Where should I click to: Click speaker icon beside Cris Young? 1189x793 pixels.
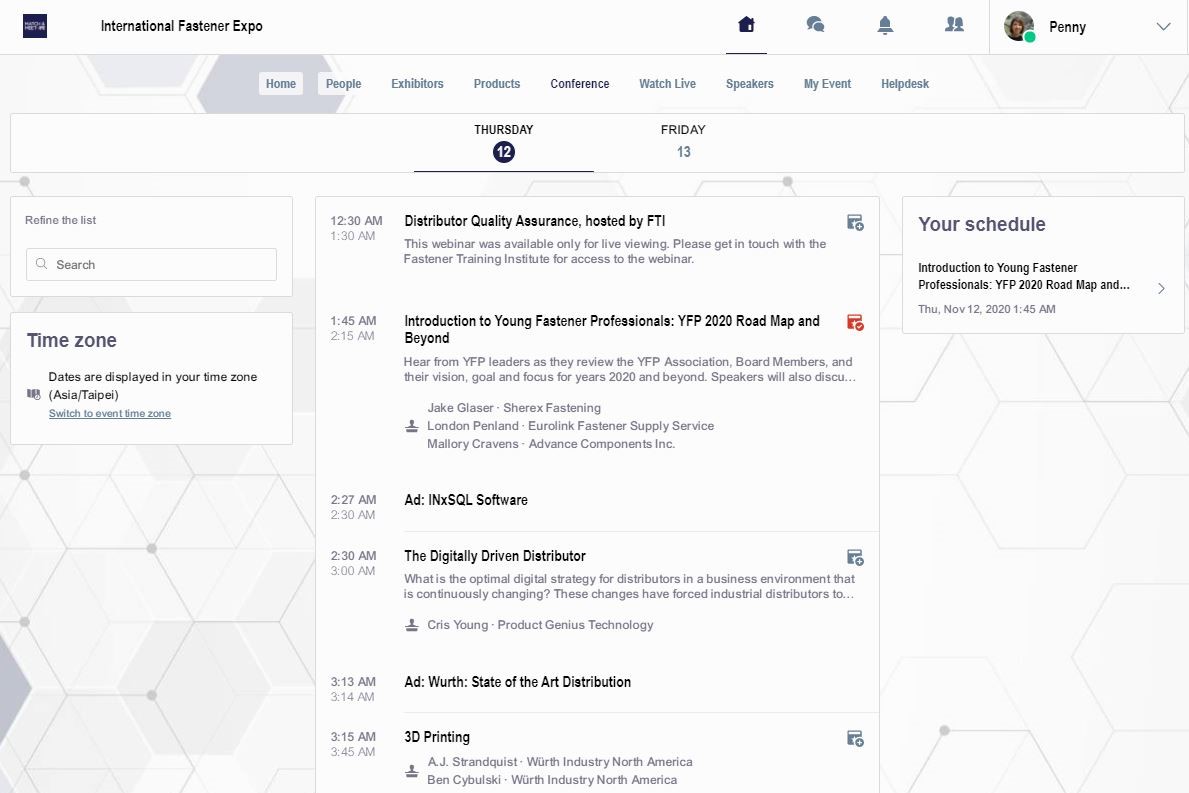tap(412, 625)
